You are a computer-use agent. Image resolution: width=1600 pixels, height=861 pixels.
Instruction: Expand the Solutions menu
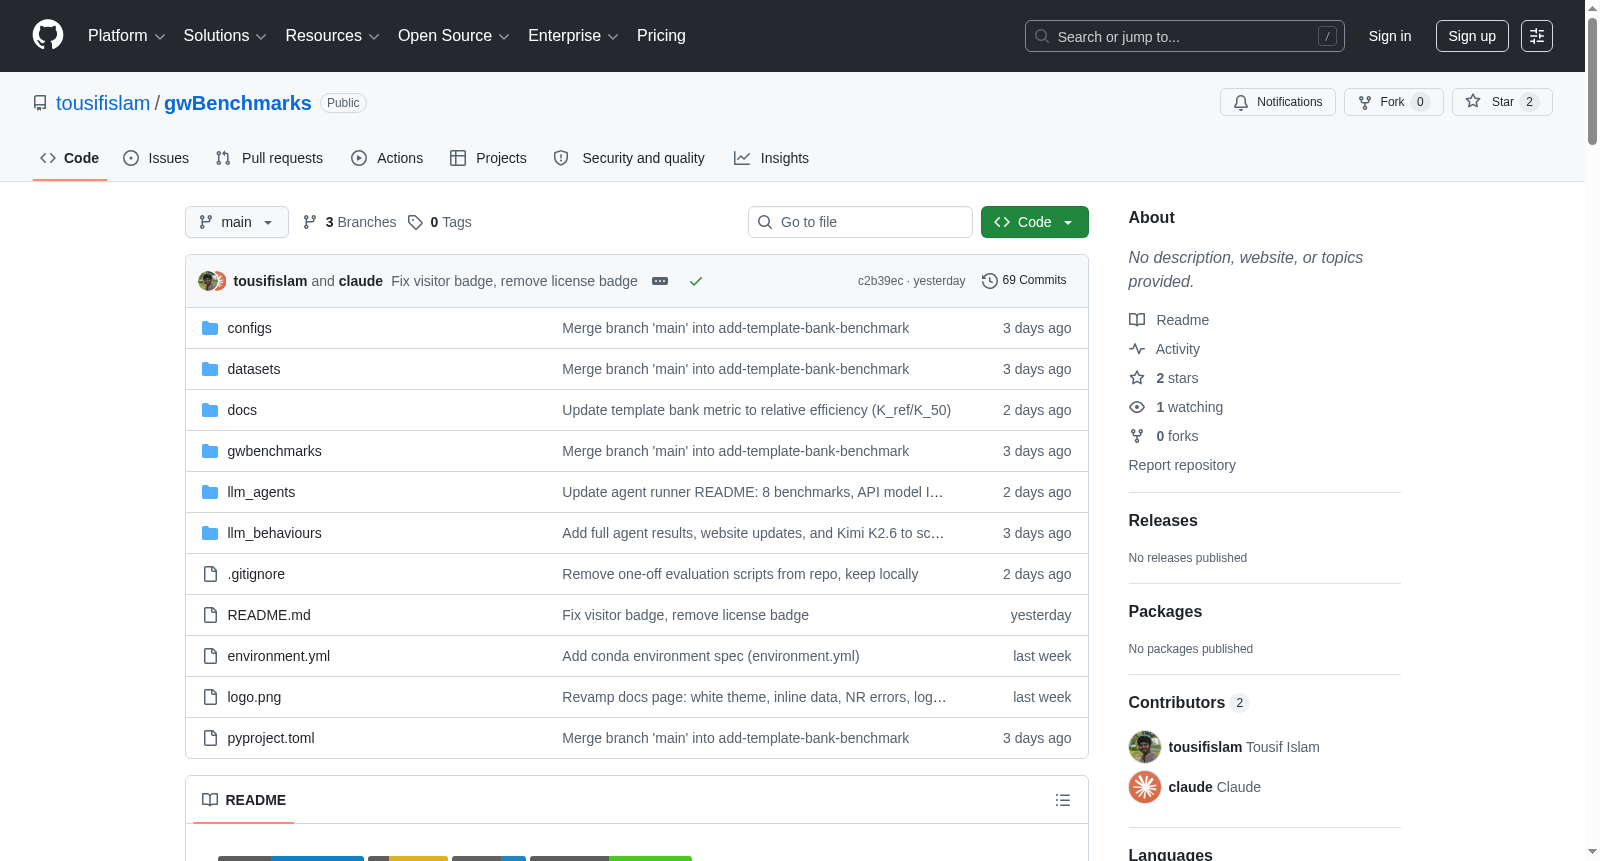pos(225,36)
